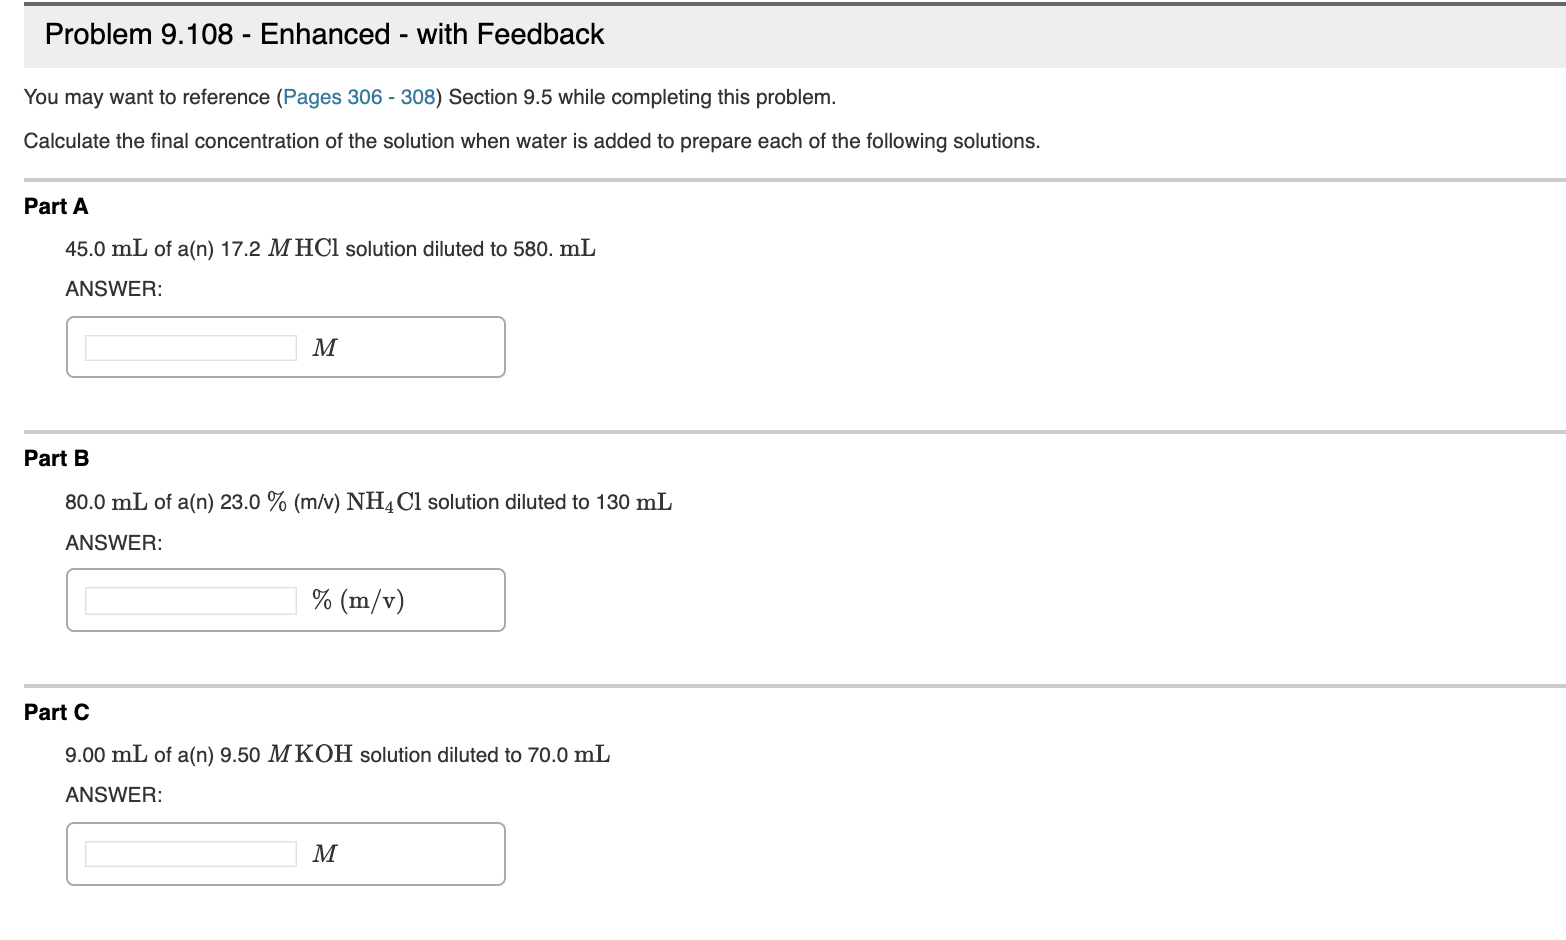Click the Part B percent answer field
The image size is (1566, 940).
coord(190,600)
